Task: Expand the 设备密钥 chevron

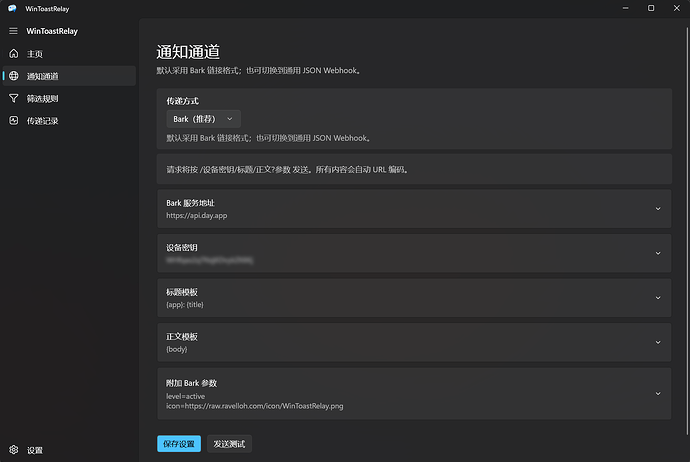Action: tap(658, 253)
